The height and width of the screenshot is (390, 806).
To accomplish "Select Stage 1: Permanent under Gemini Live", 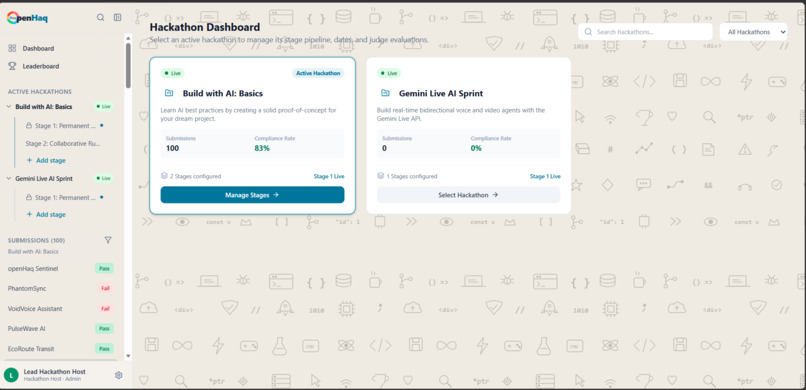I will (65, 197).
